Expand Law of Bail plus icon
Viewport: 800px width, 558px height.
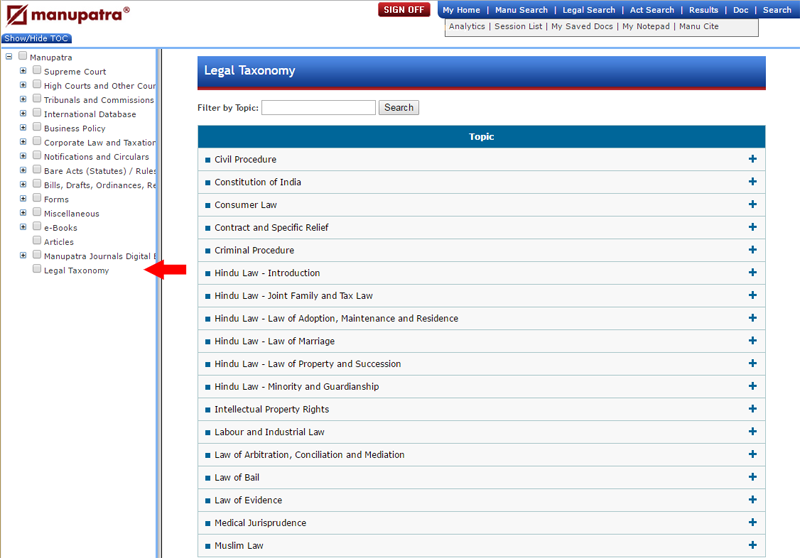click(x=753, y=477)
